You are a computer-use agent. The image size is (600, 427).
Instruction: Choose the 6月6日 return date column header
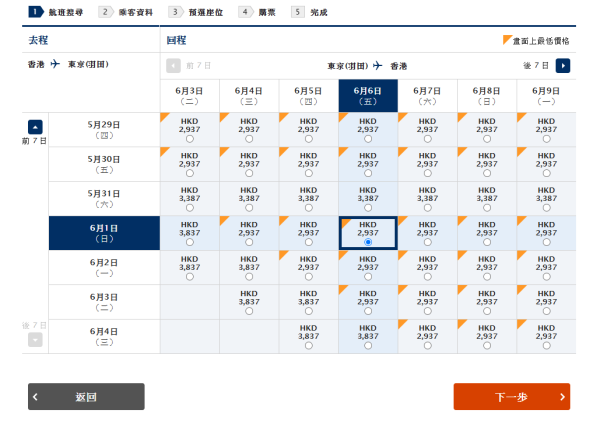[368, 95]
